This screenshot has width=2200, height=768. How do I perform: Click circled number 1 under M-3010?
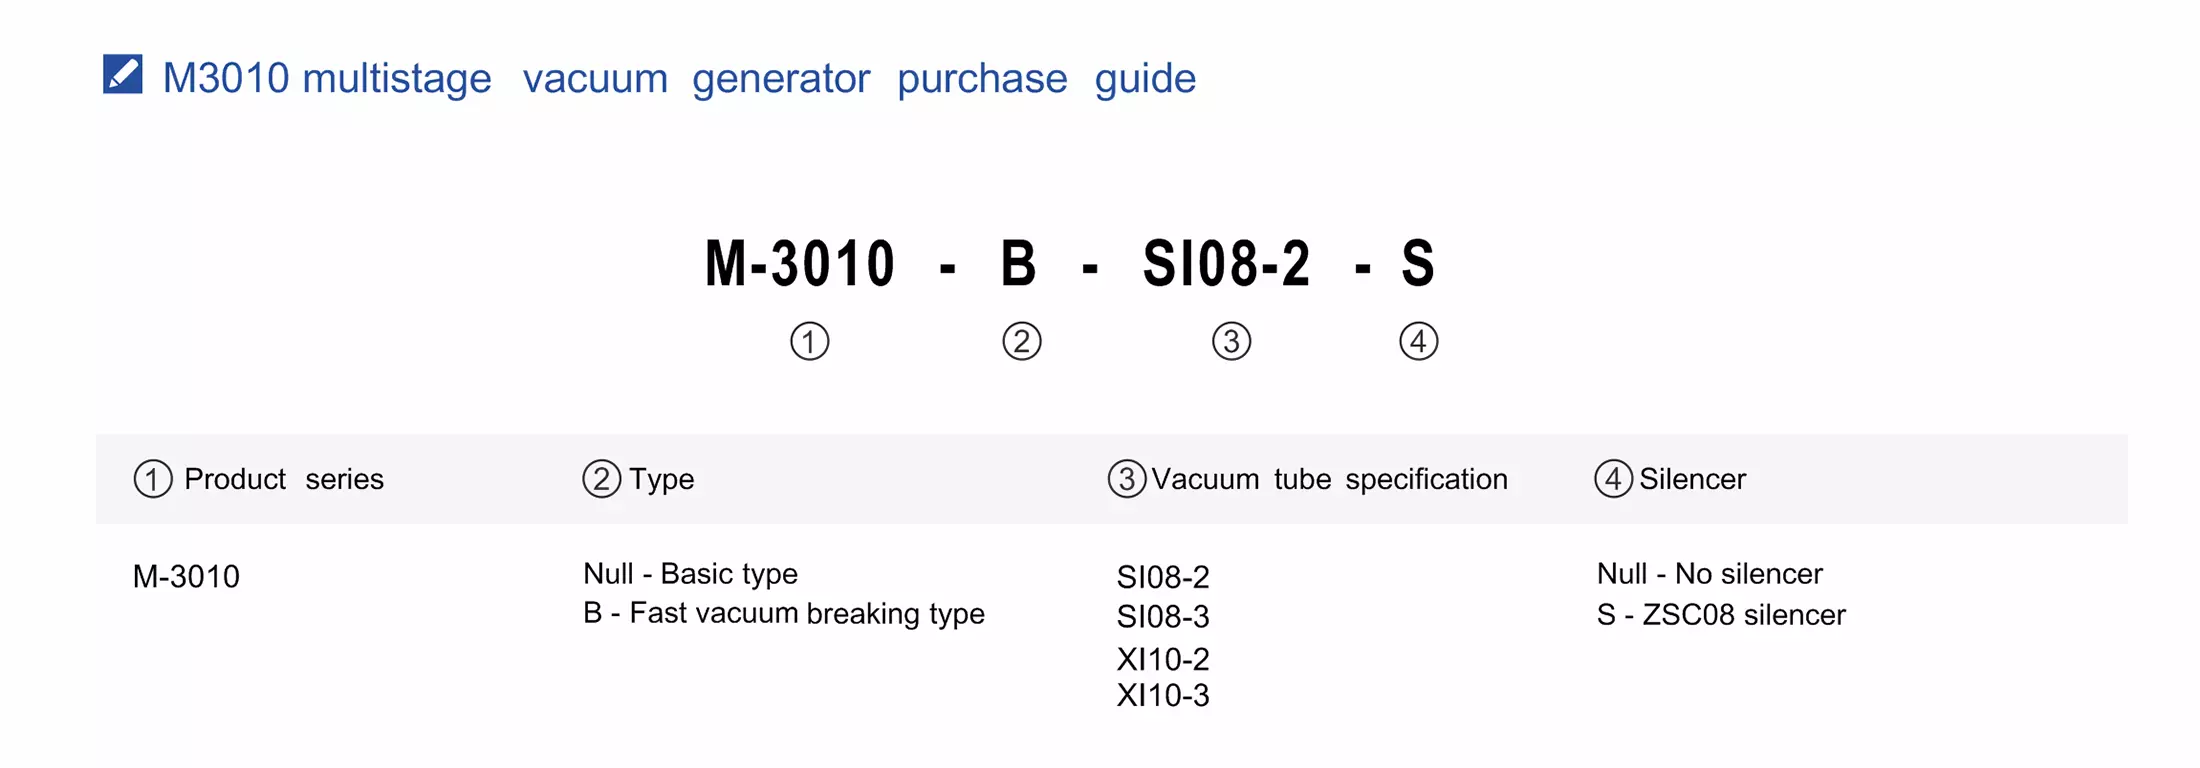(x=809, y=341)
